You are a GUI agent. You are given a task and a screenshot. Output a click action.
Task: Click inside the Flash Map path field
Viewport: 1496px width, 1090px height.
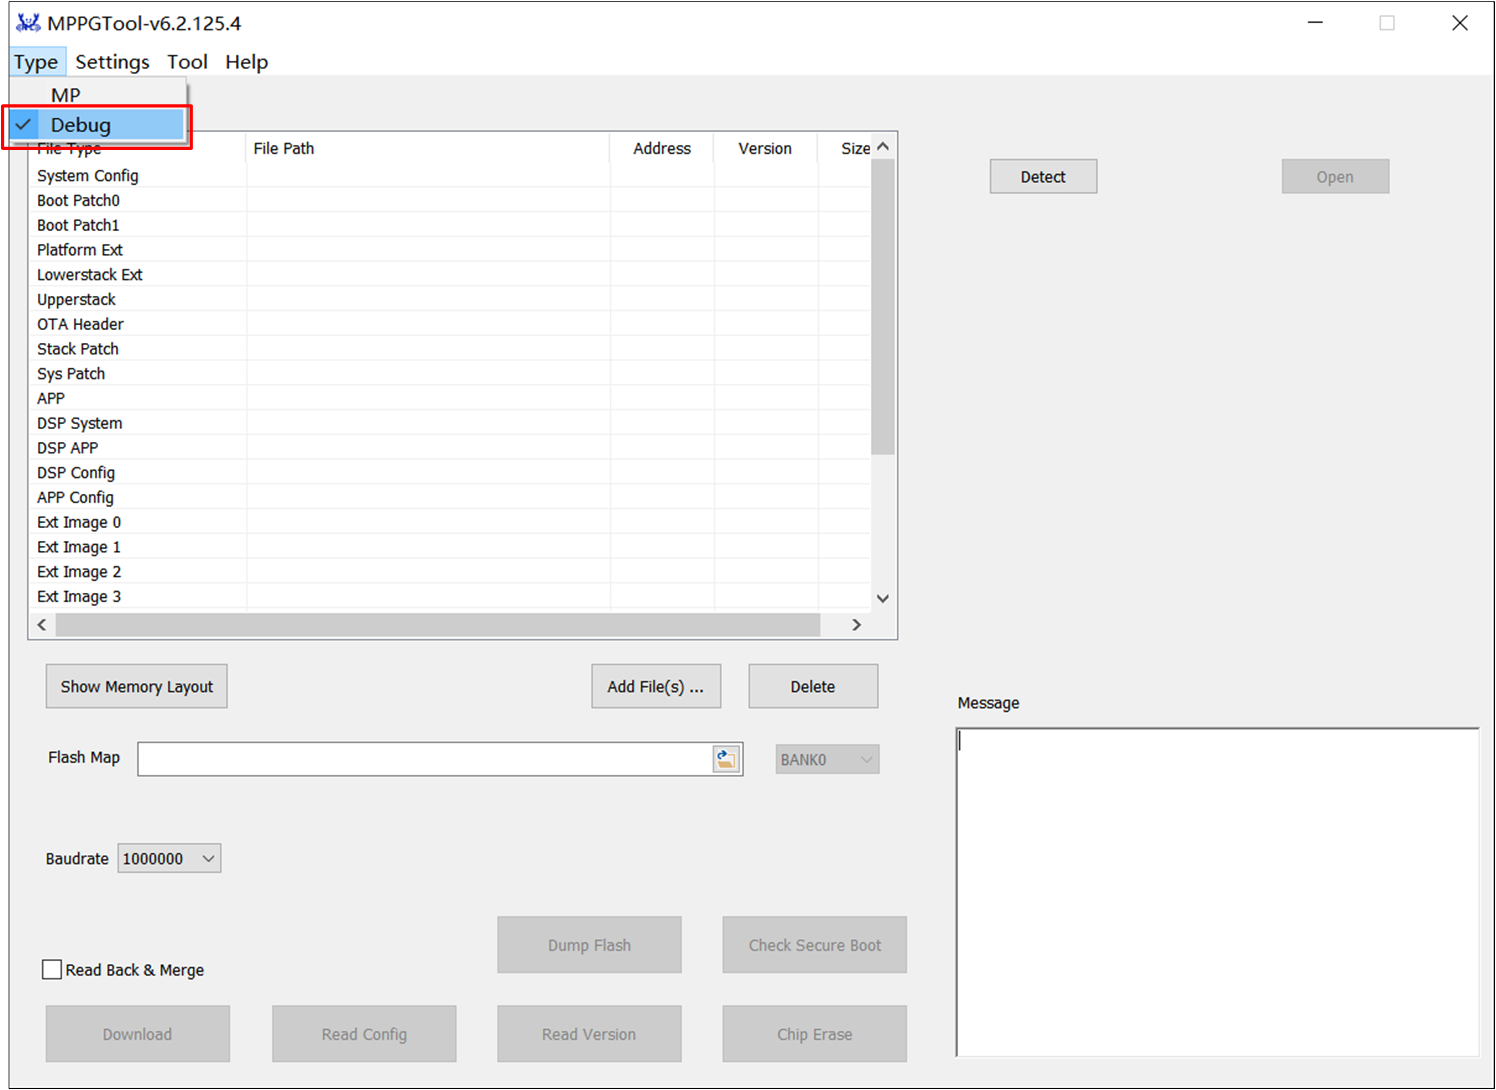tap(424, 759)
